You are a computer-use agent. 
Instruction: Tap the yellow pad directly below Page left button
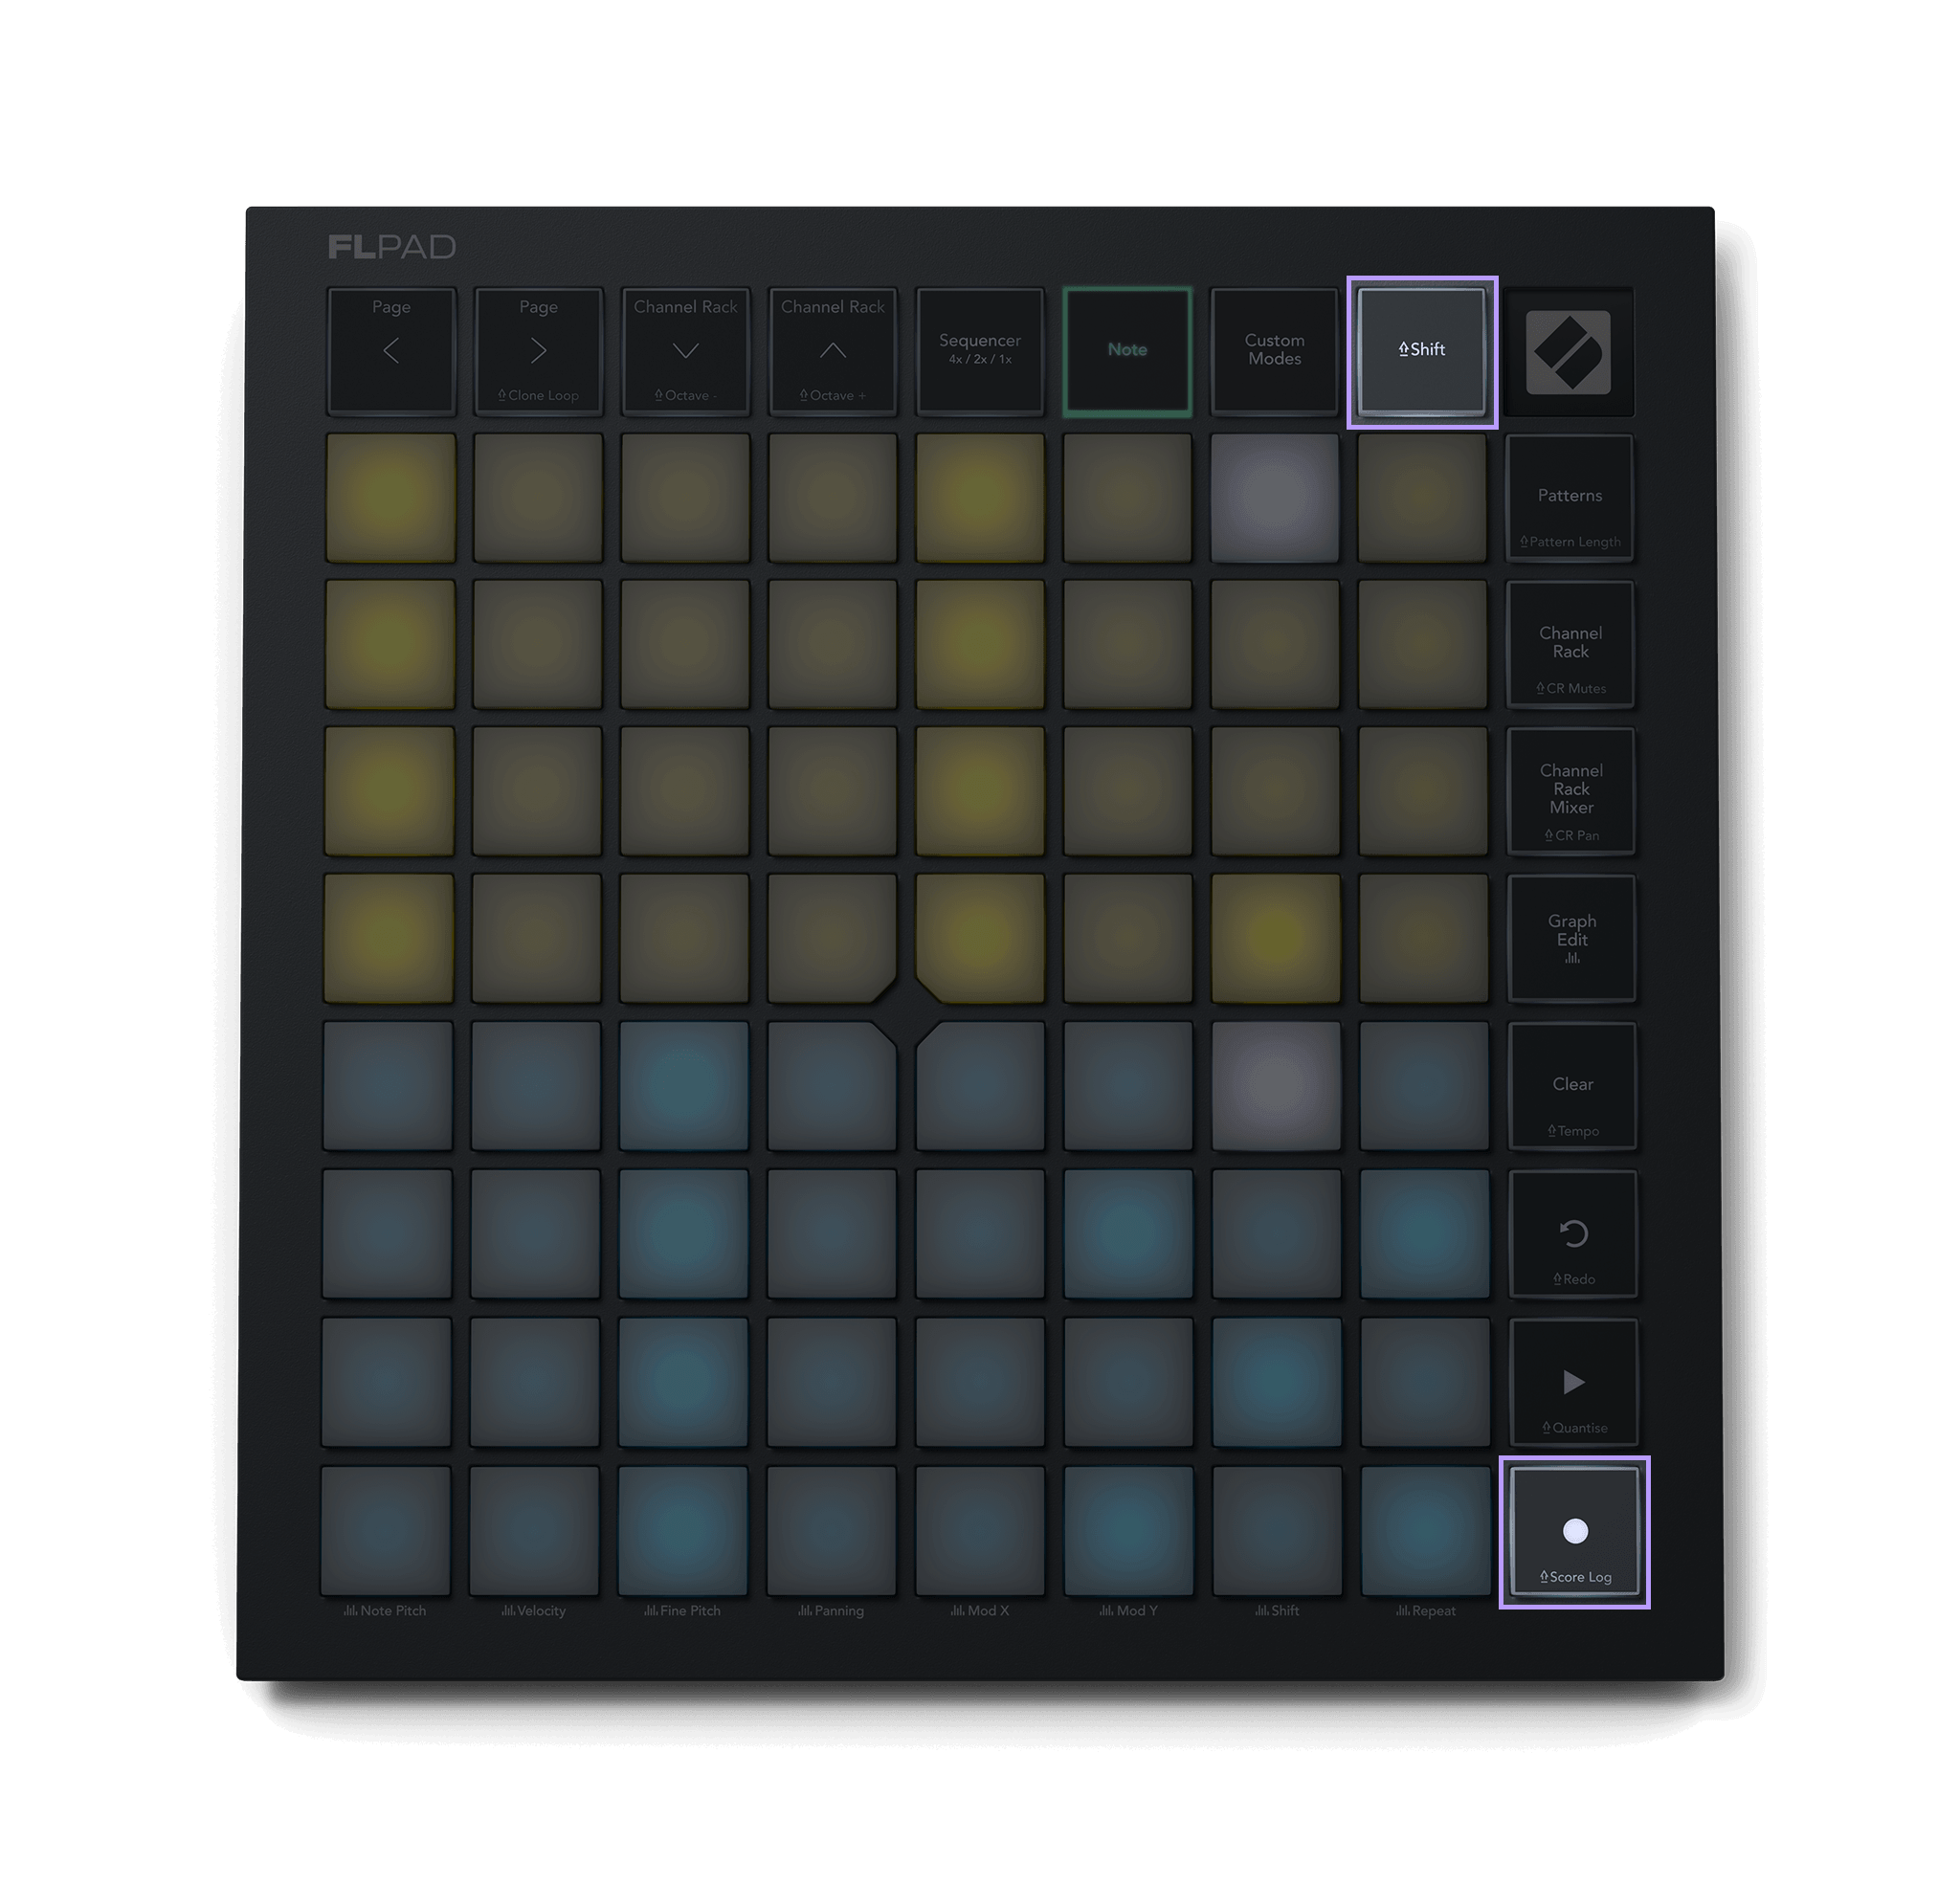pyautogui.click(x=391, y=497)
